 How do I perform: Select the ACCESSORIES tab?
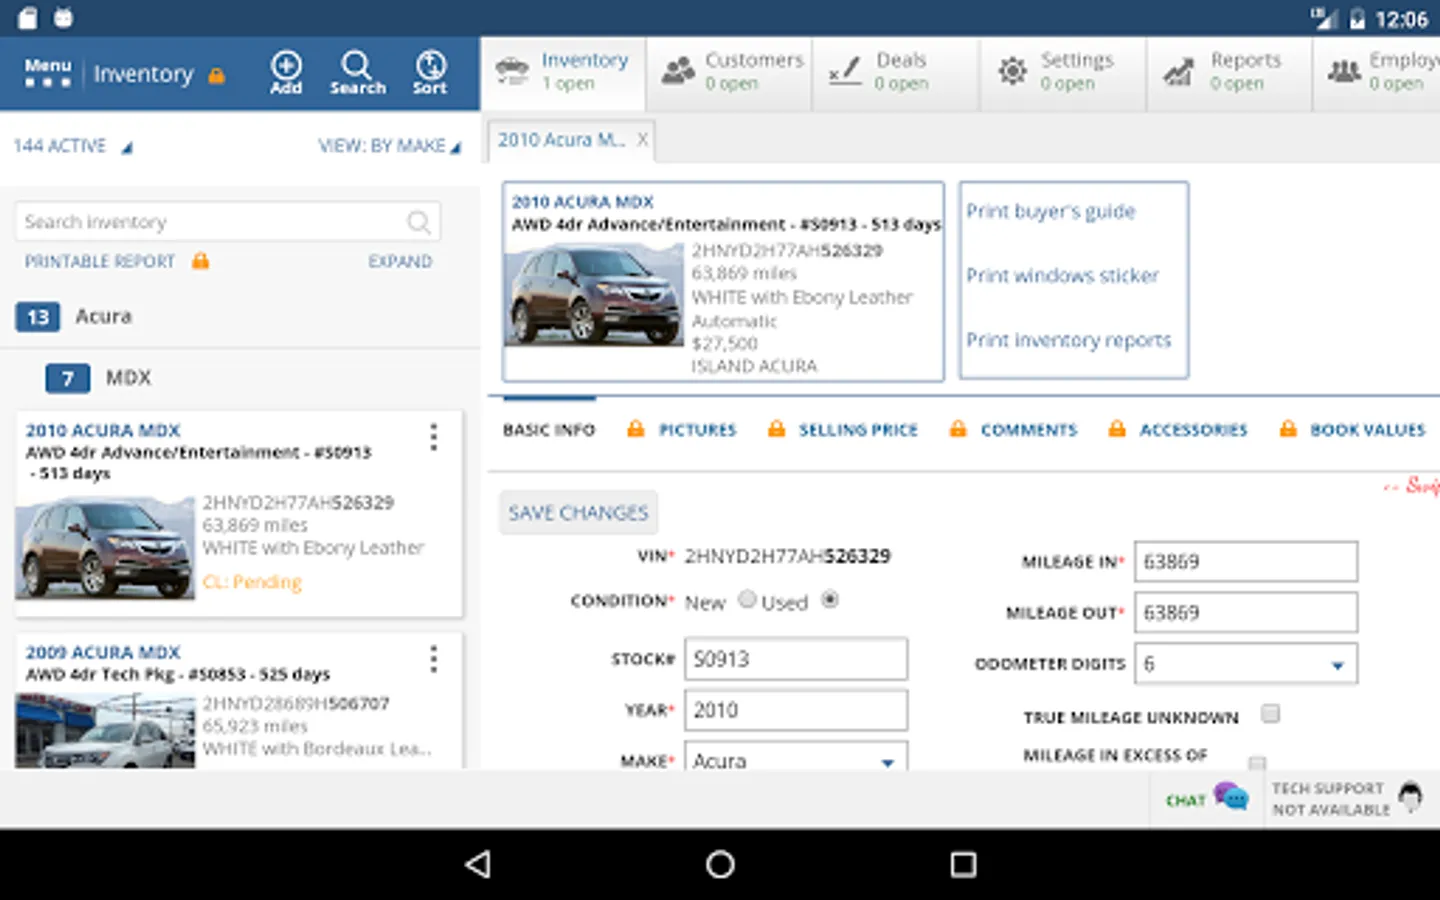(x=1193, y=430)
